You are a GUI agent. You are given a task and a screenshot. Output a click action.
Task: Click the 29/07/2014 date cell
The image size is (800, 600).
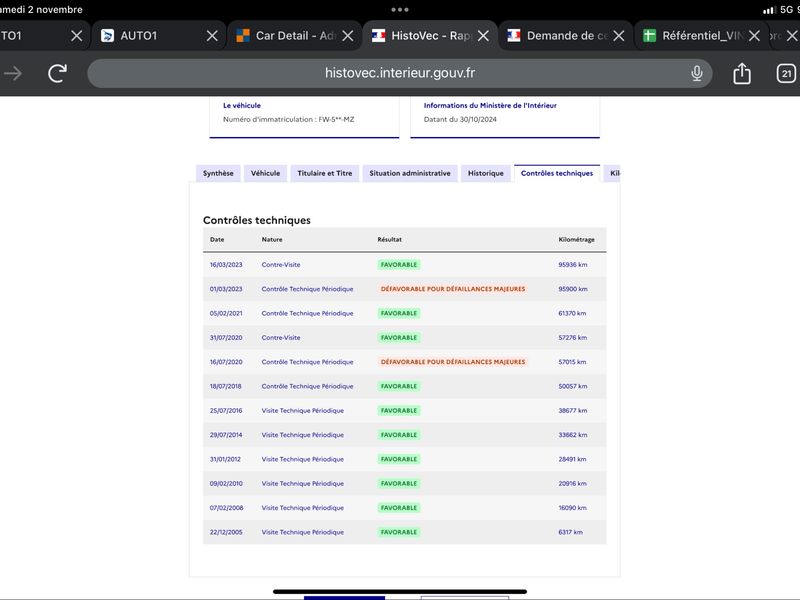(x=226, y=435)
